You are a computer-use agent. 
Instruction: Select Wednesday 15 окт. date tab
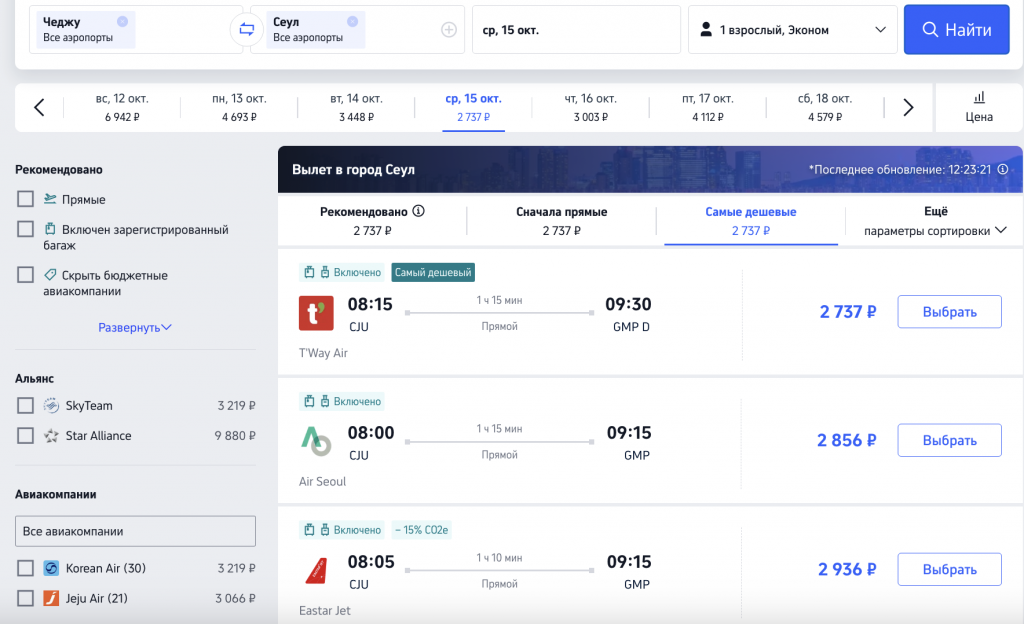pyautogui.click(x=473, y=107)
